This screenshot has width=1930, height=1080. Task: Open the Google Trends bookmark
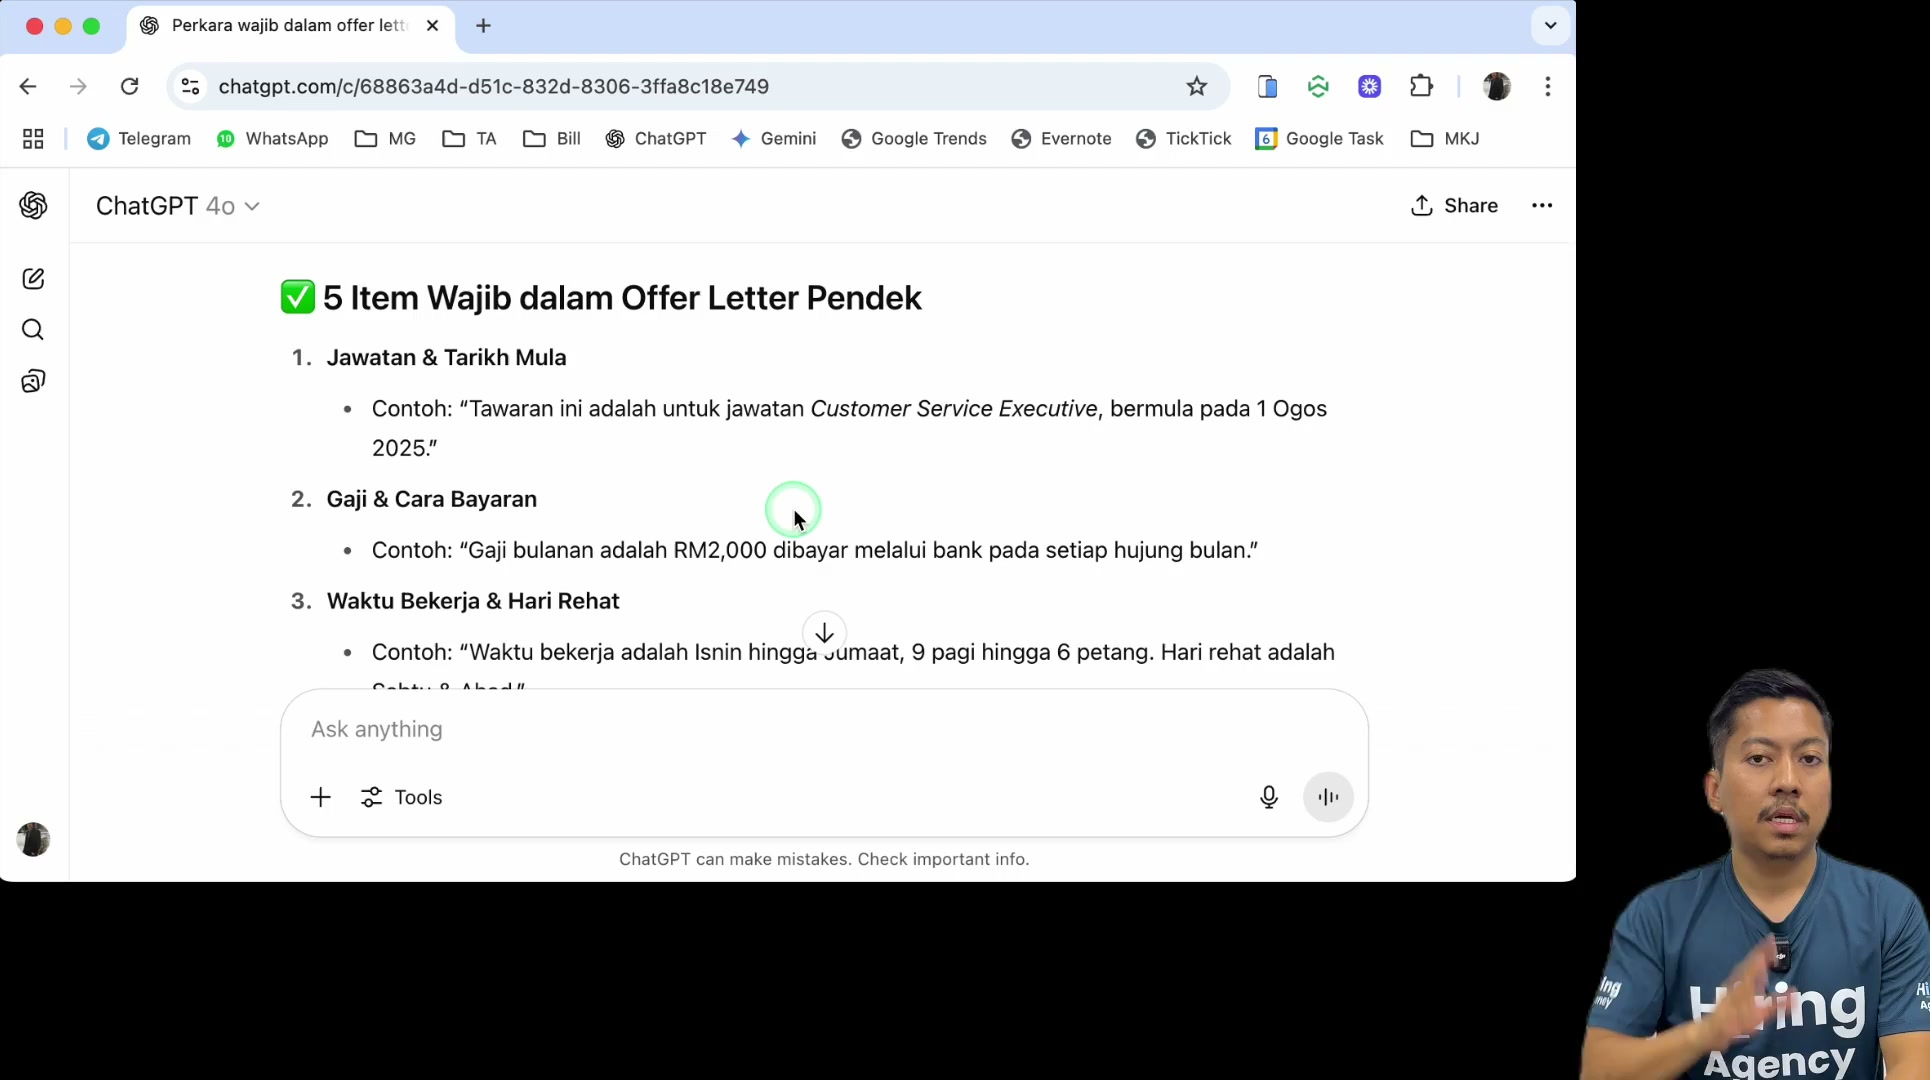(x=914, y=139)
